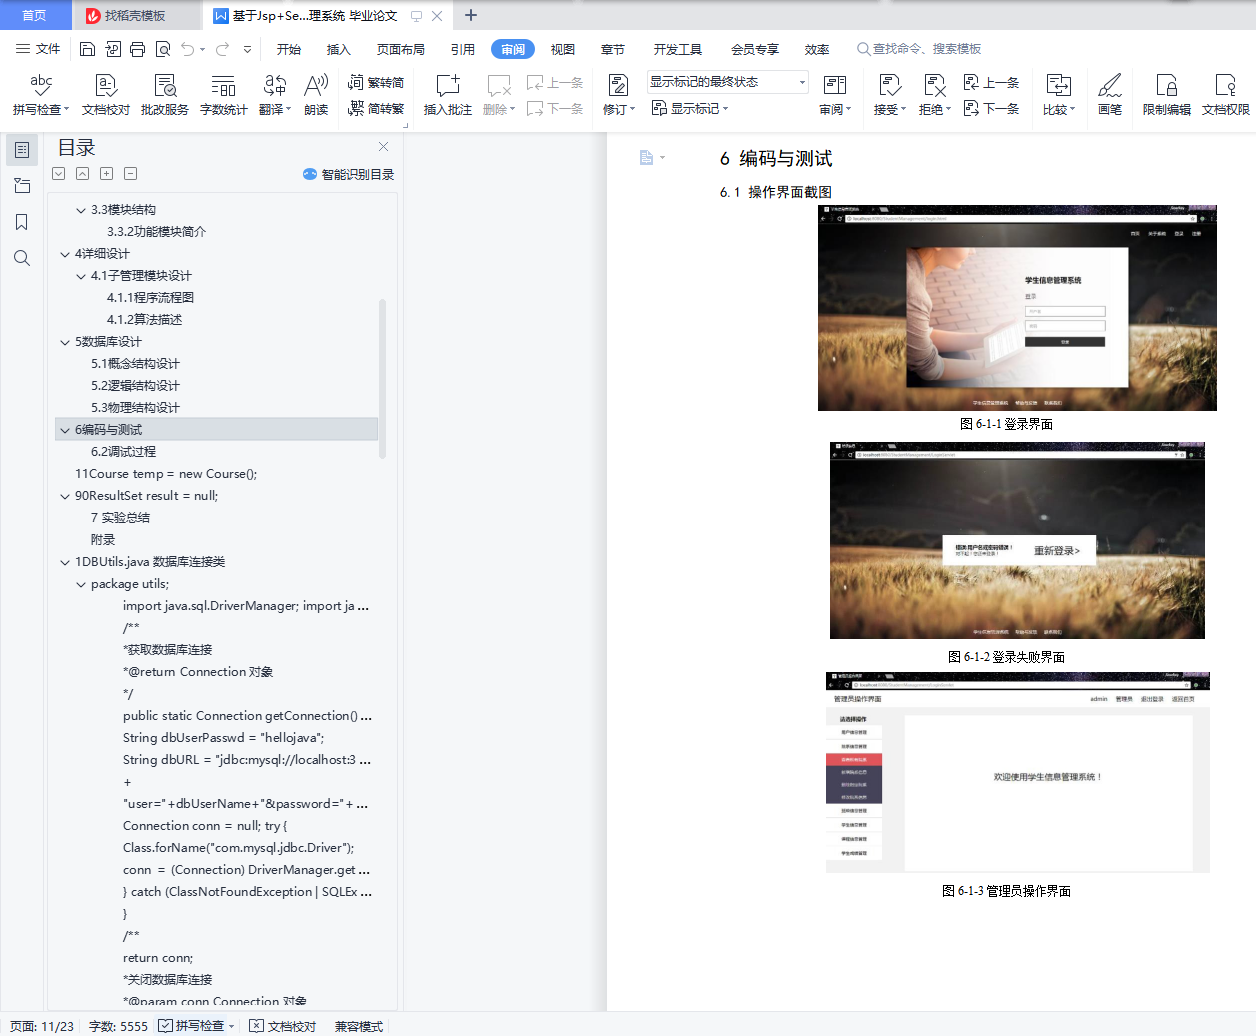
Task: Collapse the package utils; tree node
Action: pos(81,584)
